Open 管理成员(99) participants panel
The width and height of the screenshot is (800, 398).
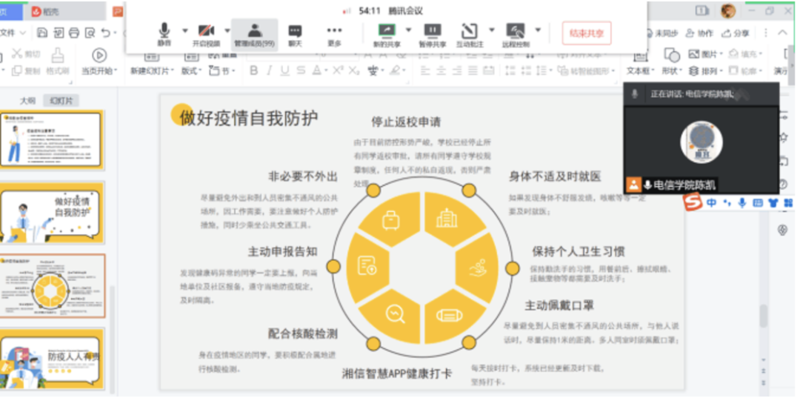pos(255,35)
